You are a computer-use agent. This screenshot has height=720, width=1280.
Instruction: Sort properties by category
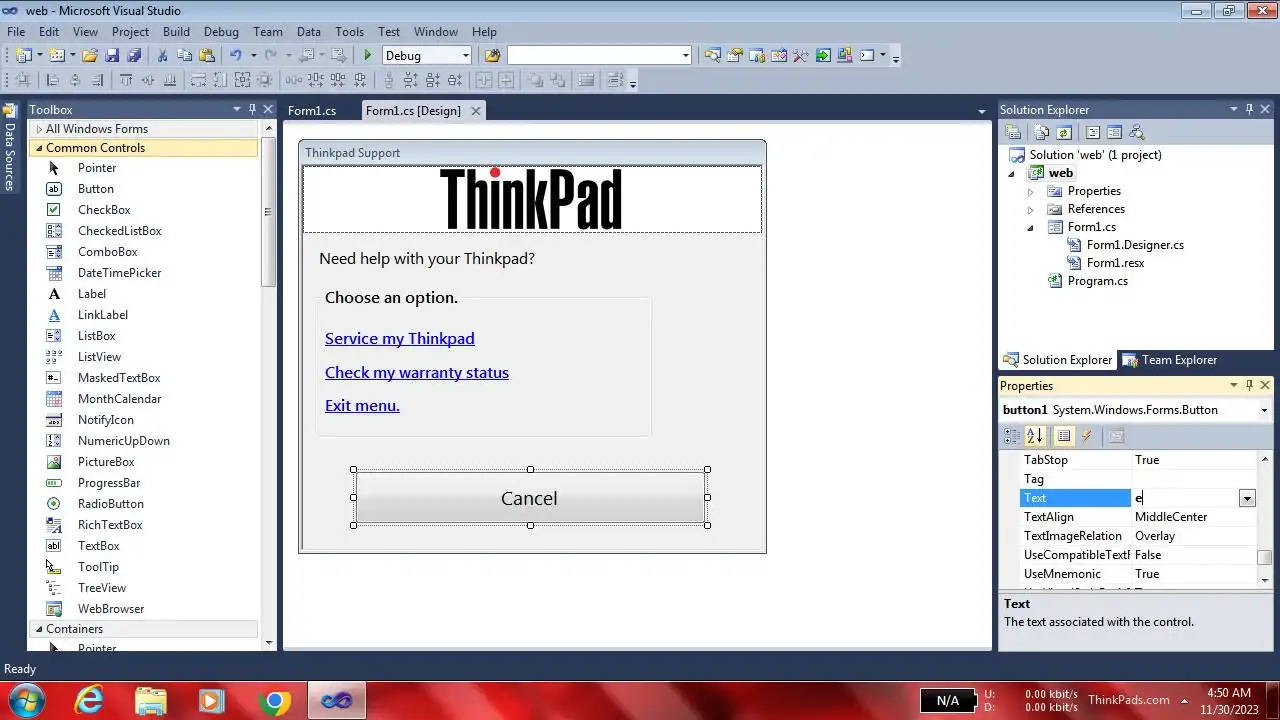pos(1012,436)
